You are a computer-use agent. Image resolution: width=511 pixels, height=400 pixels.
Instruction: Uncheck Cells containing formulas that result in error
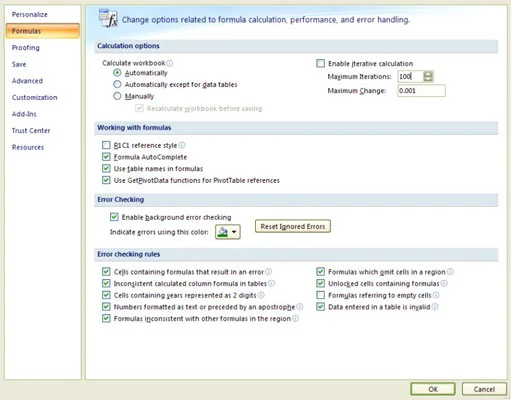click(106, 272)
